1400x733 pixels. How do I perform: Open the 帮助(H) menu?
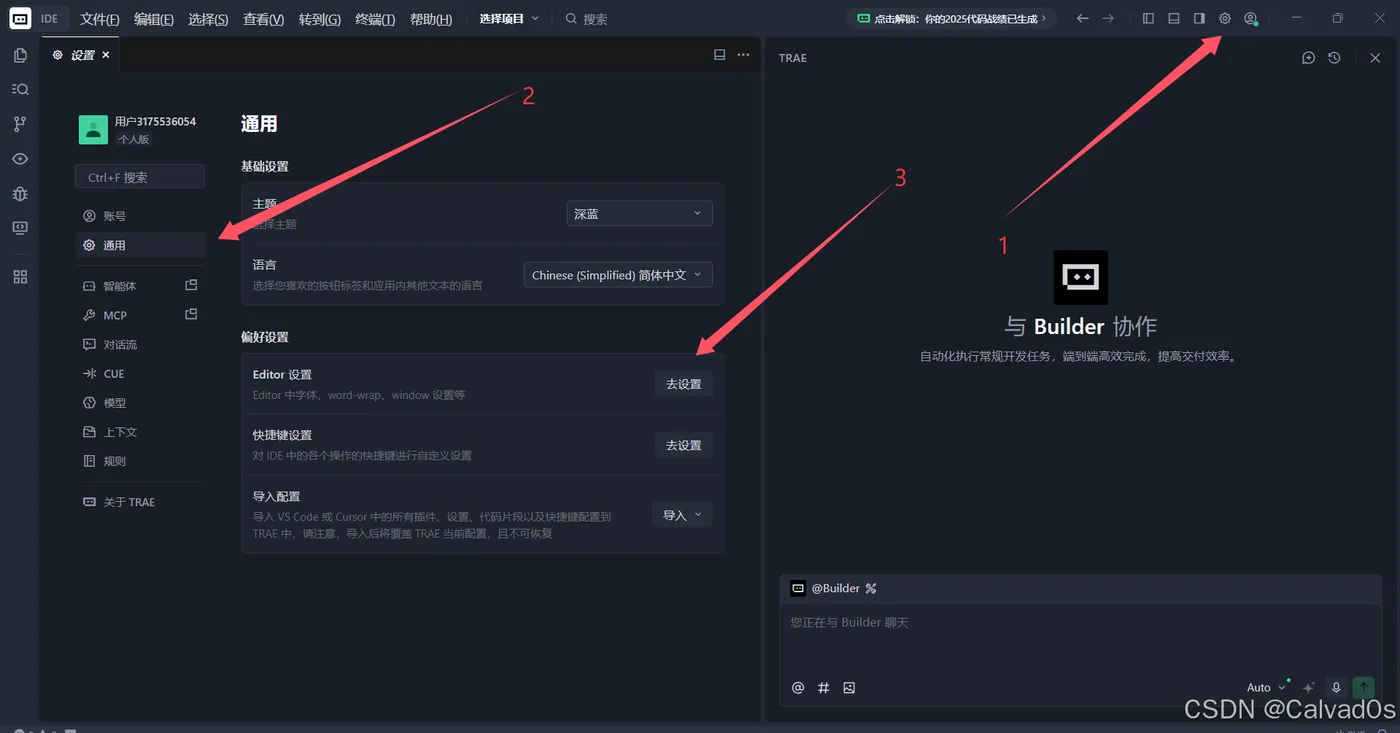click(431, 19)
